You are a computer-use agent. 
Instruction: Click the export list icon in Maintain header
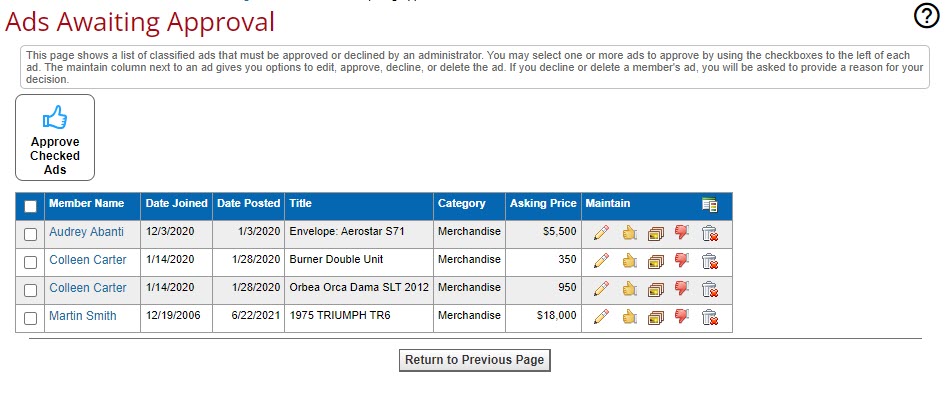[x=710, y=205]
